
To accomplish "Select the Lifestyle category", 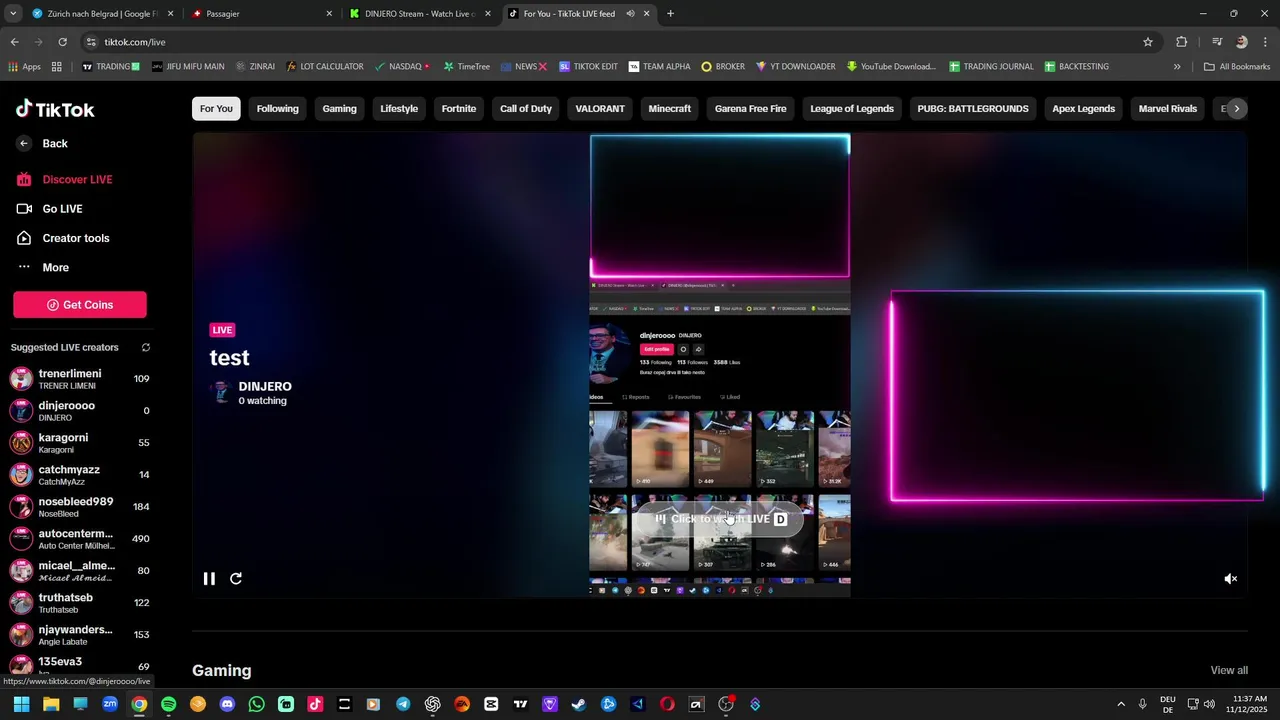I will pyautogui.click(x=399, y=109).
